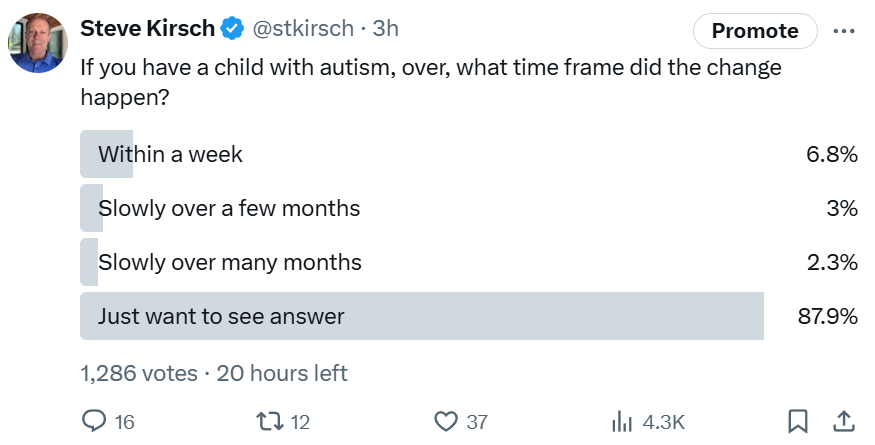This screenshot has width=875, height=445.
Task: Bookmark this post
Action: pyautogui.click(x=798, y=422)
